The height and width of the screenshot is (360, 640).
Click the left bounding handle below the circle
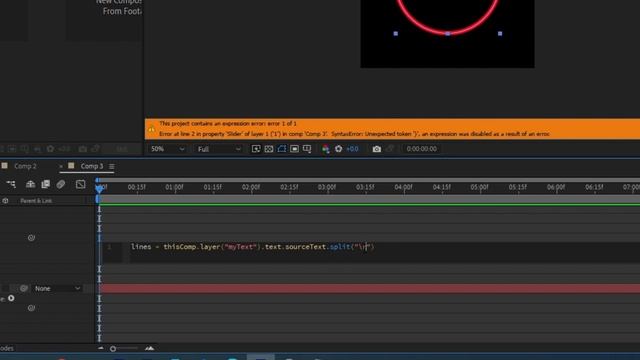396,33
